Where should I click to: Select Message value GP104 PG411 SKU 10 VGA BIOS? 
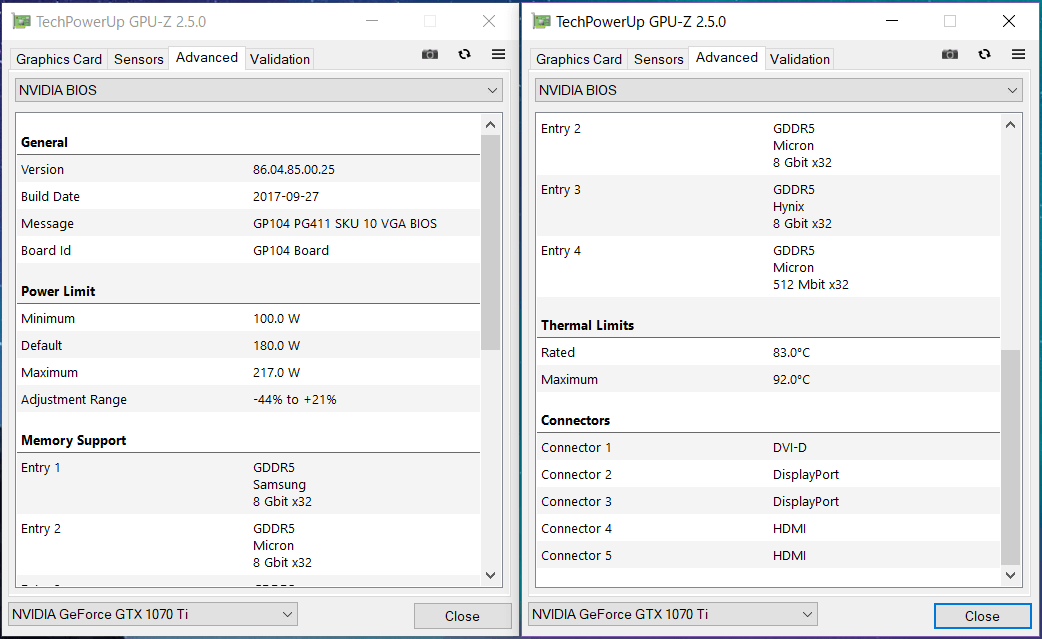pos(345,224)
